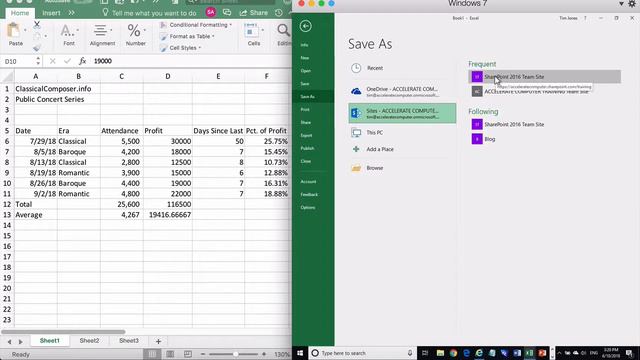This screenshot has height=360, width=640.
Task: Choose Account in the backstage menu
Action: 308,181
